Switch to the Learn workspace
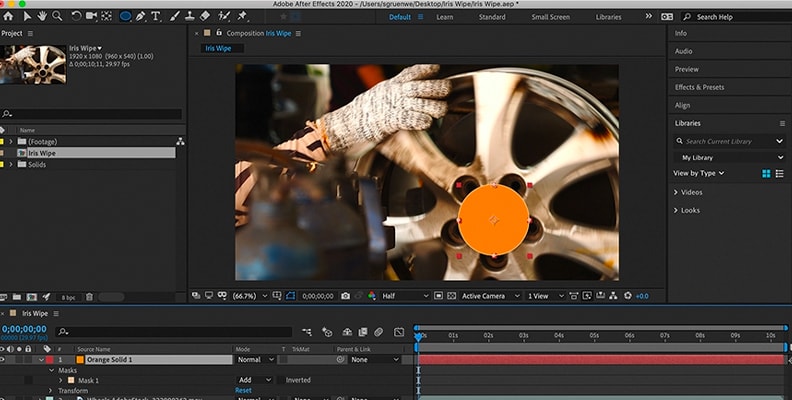792x400 pixels. (442, 17)
